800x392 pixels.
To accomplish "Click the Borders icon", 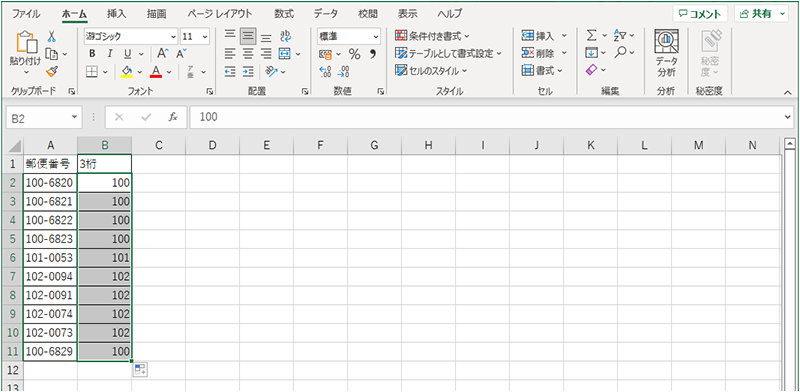I will point(92,71).
